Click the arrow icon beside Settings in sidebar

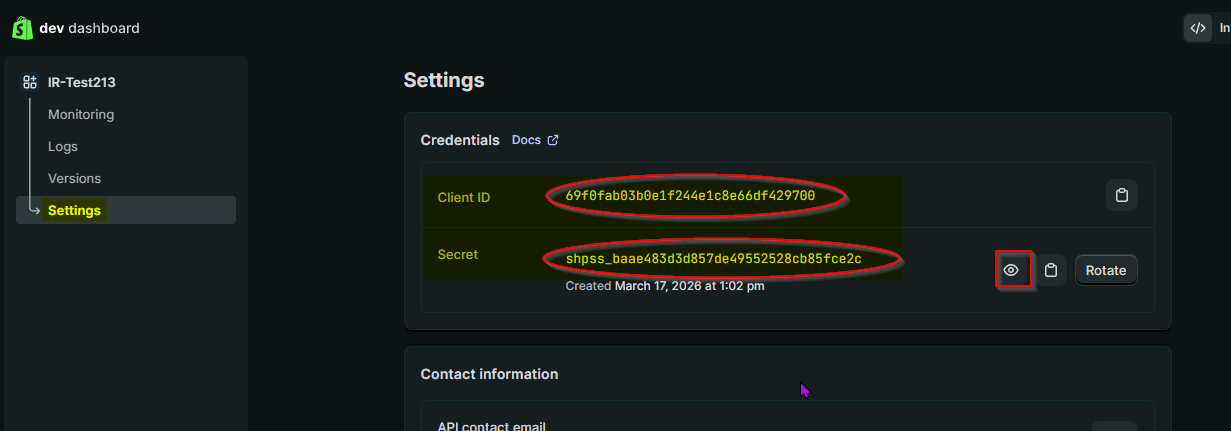35,210
